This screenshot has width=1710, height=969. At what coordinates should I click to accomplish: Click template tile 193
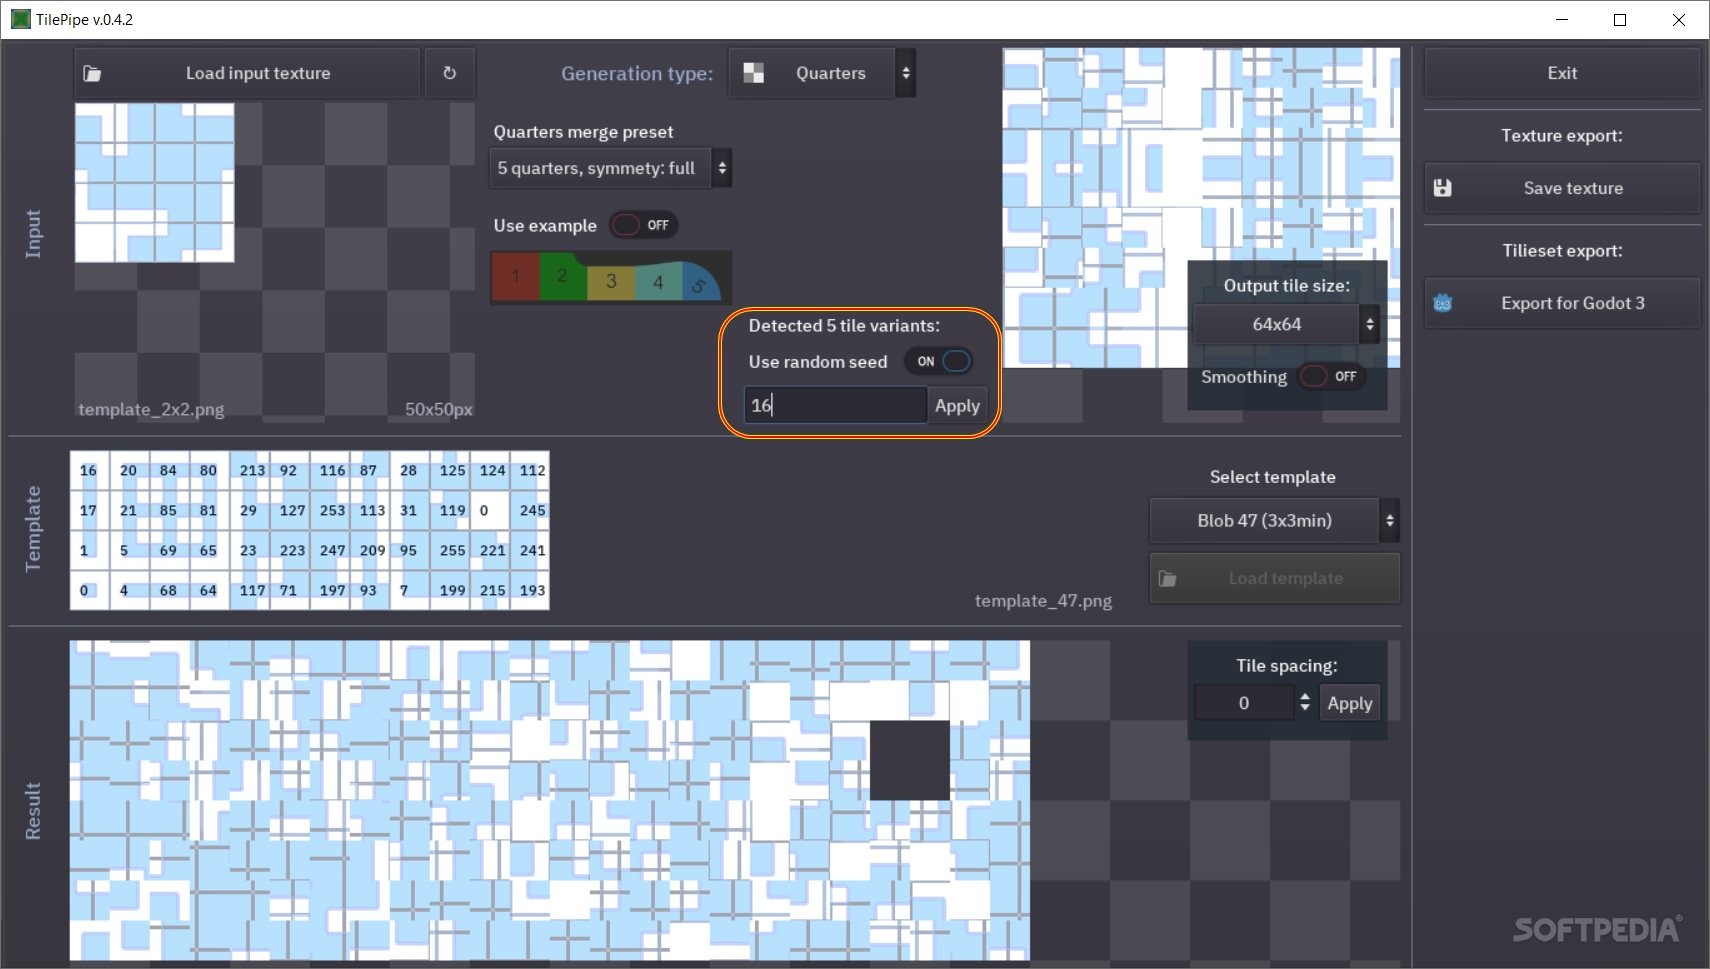(530, 590)
